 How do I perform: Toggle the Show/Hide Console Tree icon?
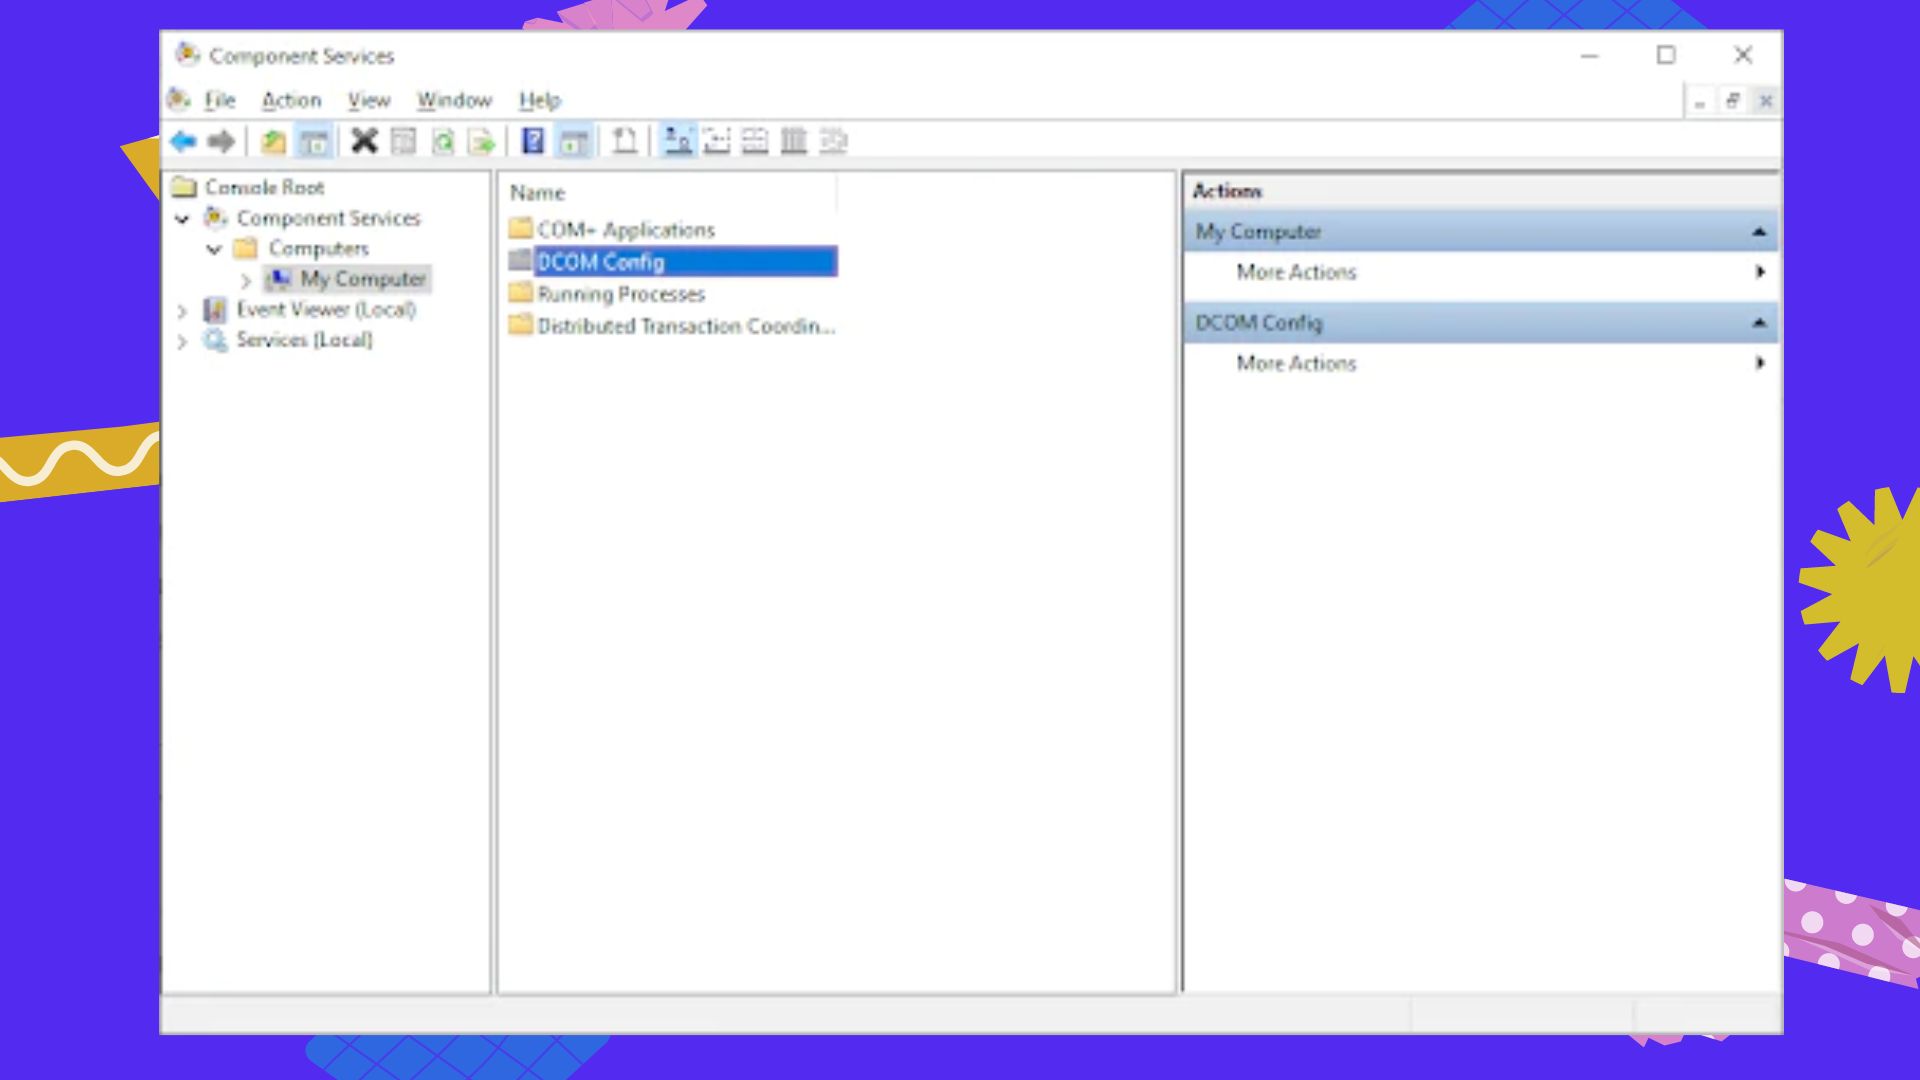[x=314, y=142]
